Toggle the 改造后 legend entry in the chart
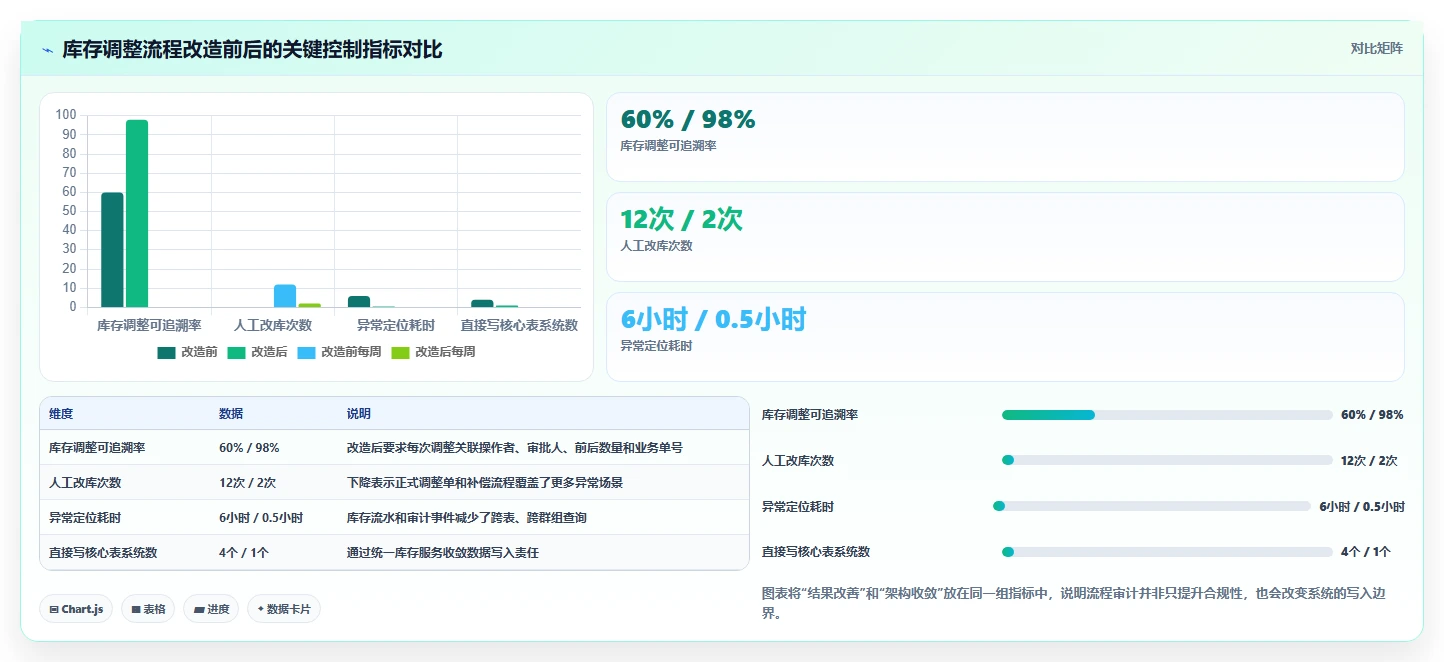Viewport: 1444px width, 662px height. point(258,352)
